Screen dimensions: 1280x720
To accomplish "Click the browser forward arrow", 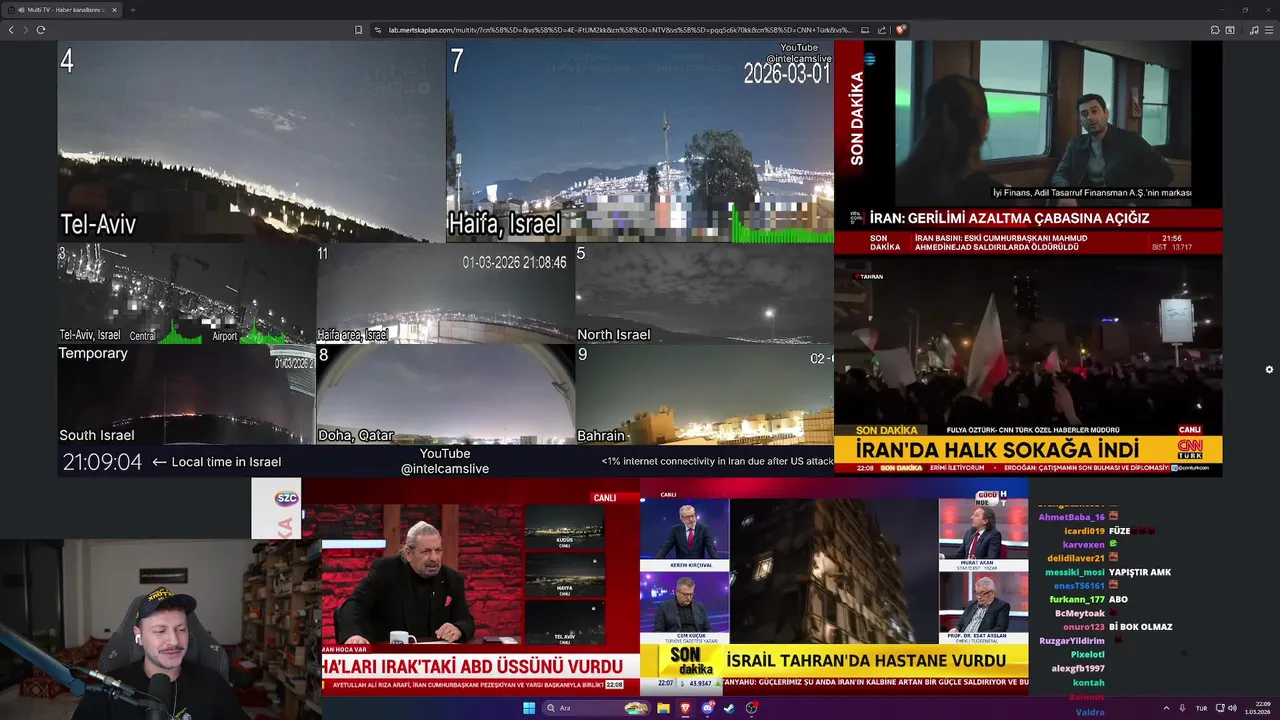I will tap(25, 30).
